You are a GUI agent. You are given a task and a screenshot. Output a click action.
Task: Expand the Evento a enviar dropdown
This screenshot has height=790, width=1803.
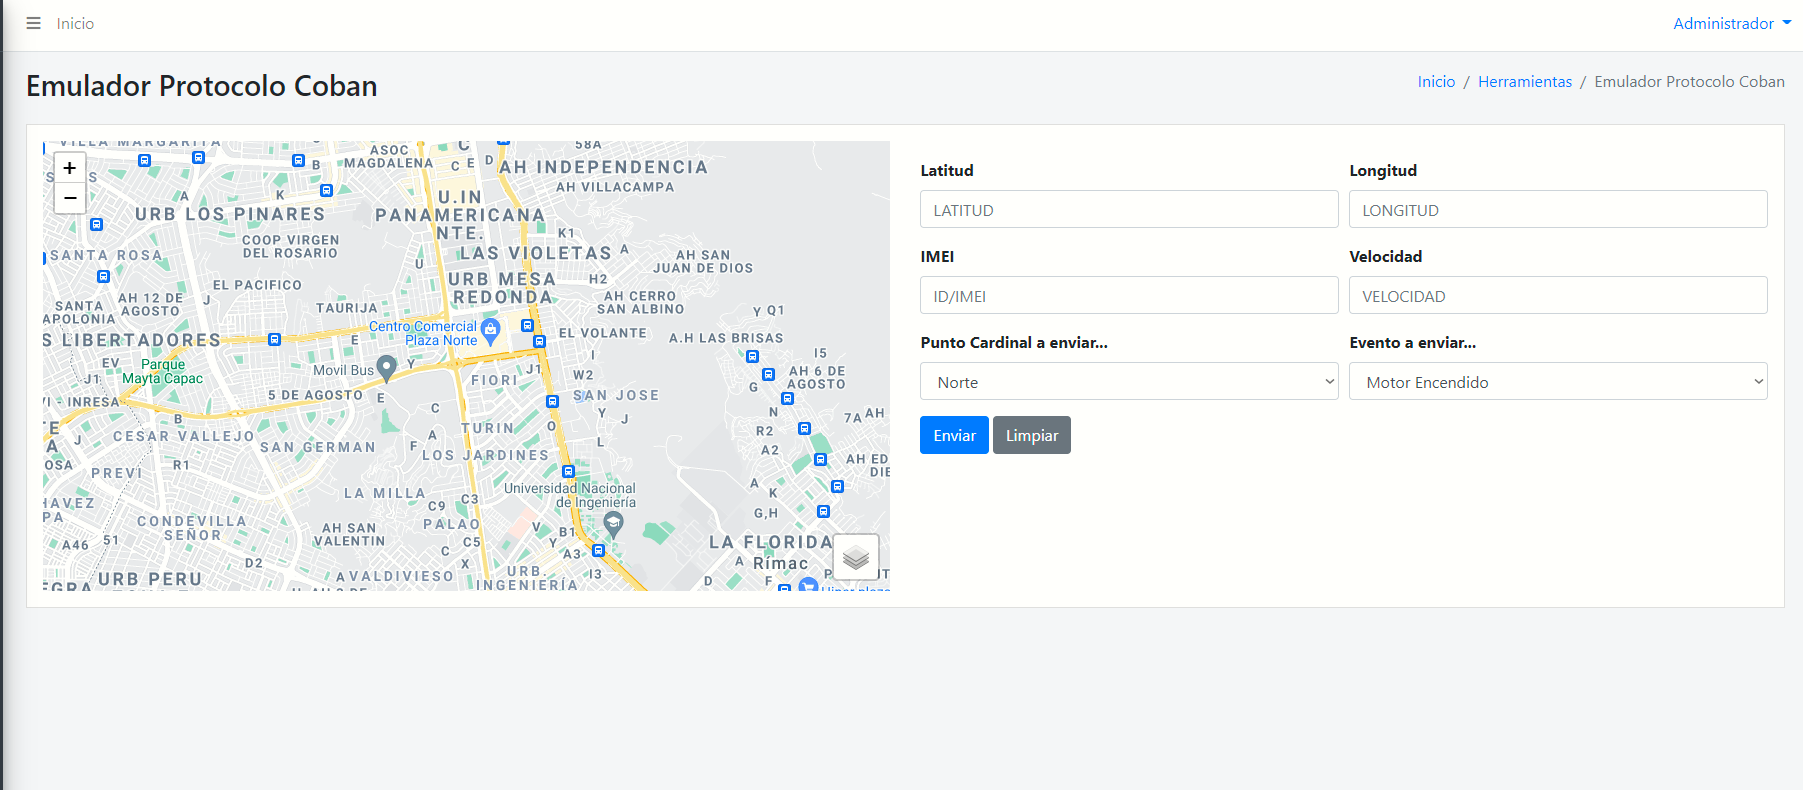[1557, 382]
